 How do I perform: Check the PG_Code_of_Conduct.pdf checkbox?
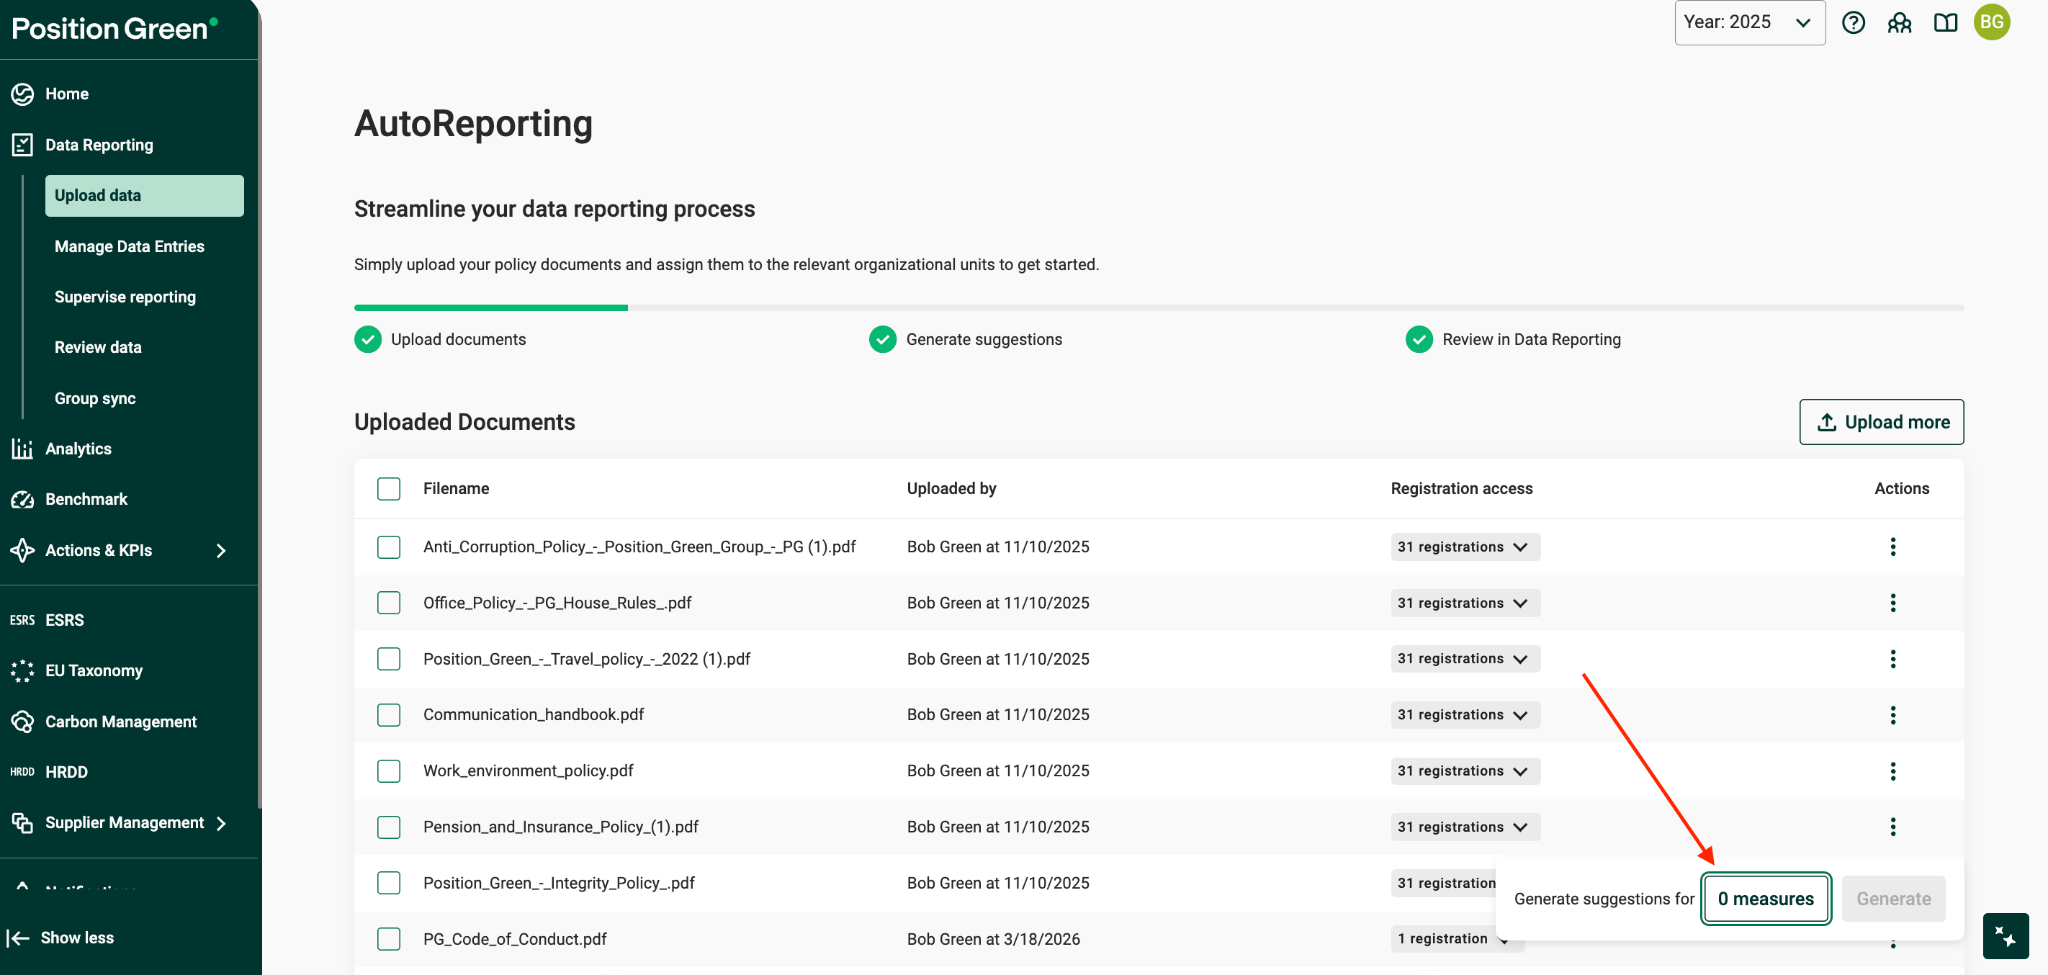[x=389, y=939]
